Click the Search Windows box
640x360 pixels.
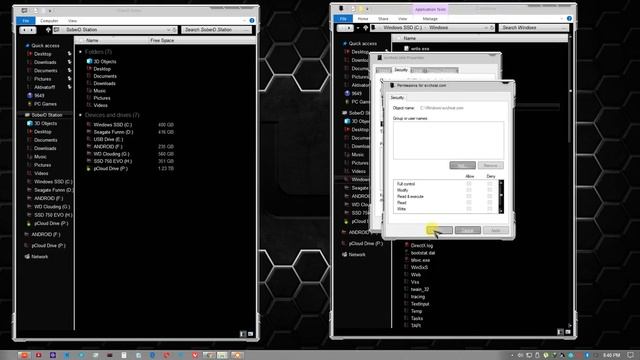(x=533, y=28)
